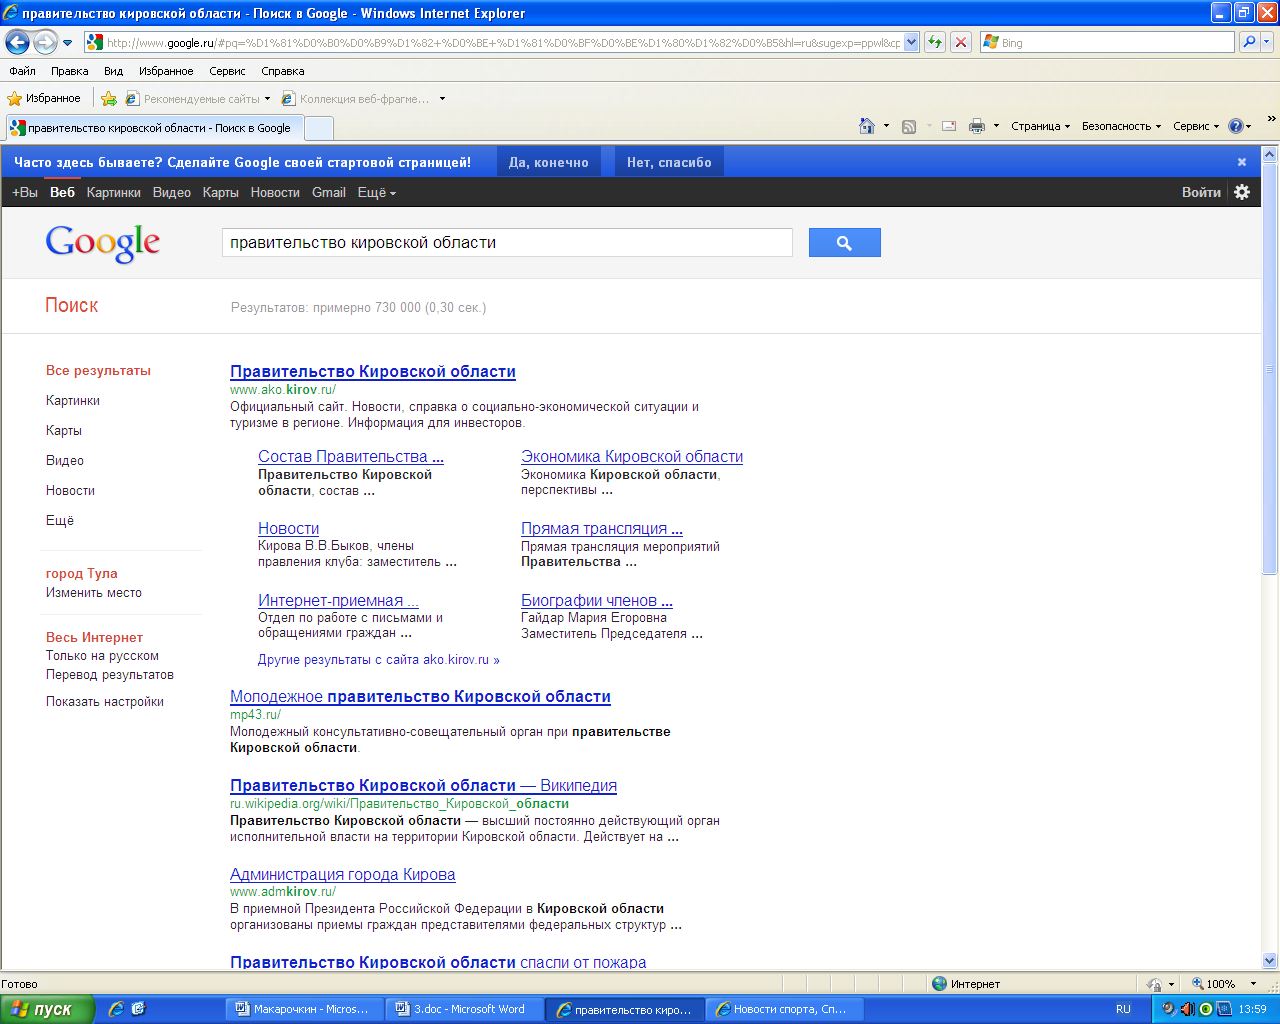Open the zoom level 100% dropdown arrow
The image size is (1280, 1024).
pyautogui.click(x=1253, y=984)
